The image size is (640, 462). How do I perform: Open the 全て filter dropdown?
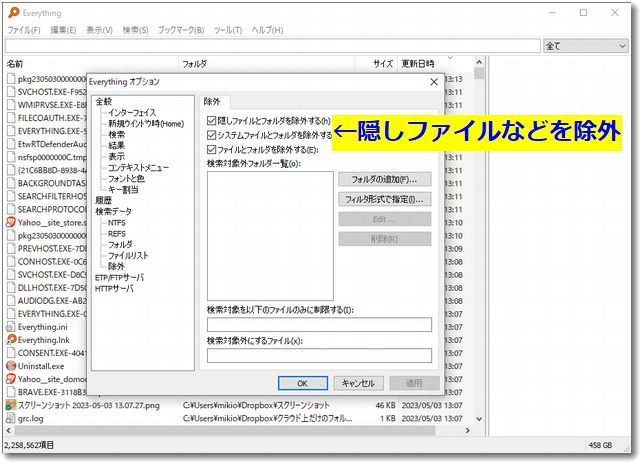pos(585,46)
